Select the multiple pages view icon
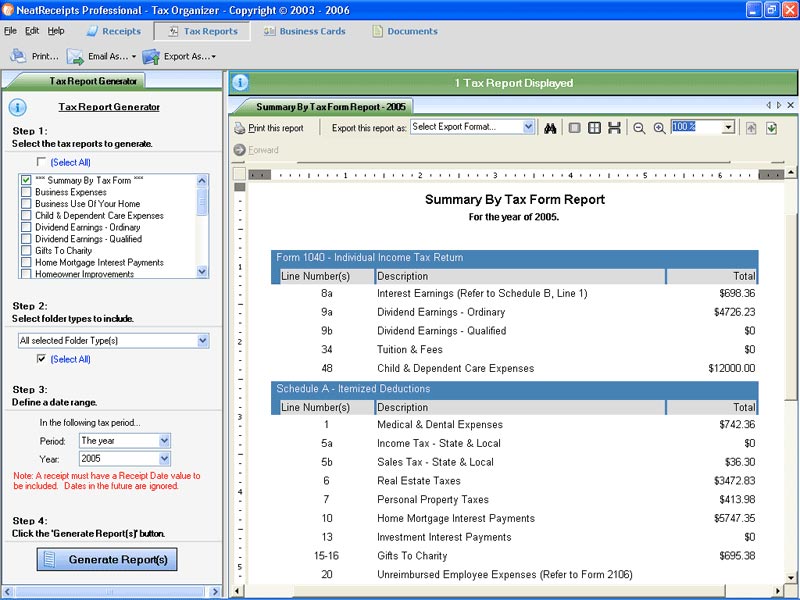Image resolution: width=800 pixels, height=600 pixels. click(x=594, y=128)
